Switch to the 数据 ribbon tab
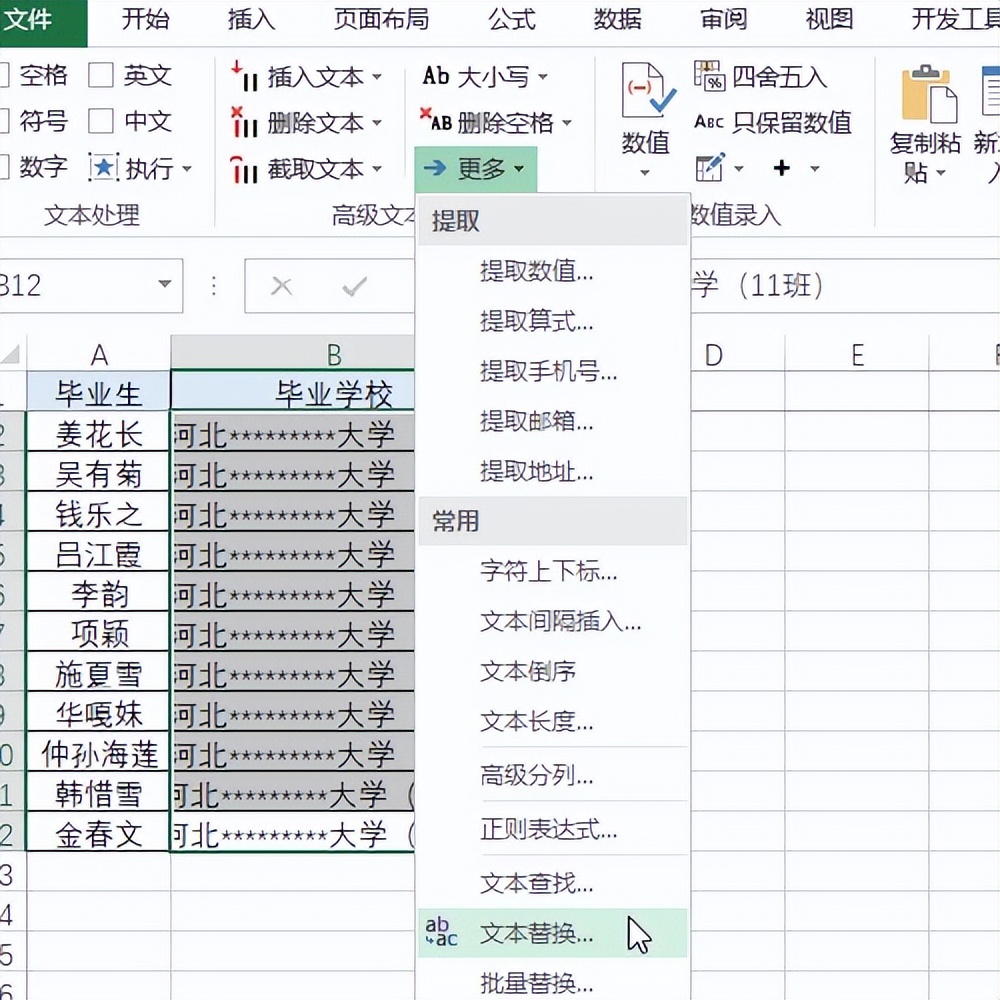 (x=618, y=20)
